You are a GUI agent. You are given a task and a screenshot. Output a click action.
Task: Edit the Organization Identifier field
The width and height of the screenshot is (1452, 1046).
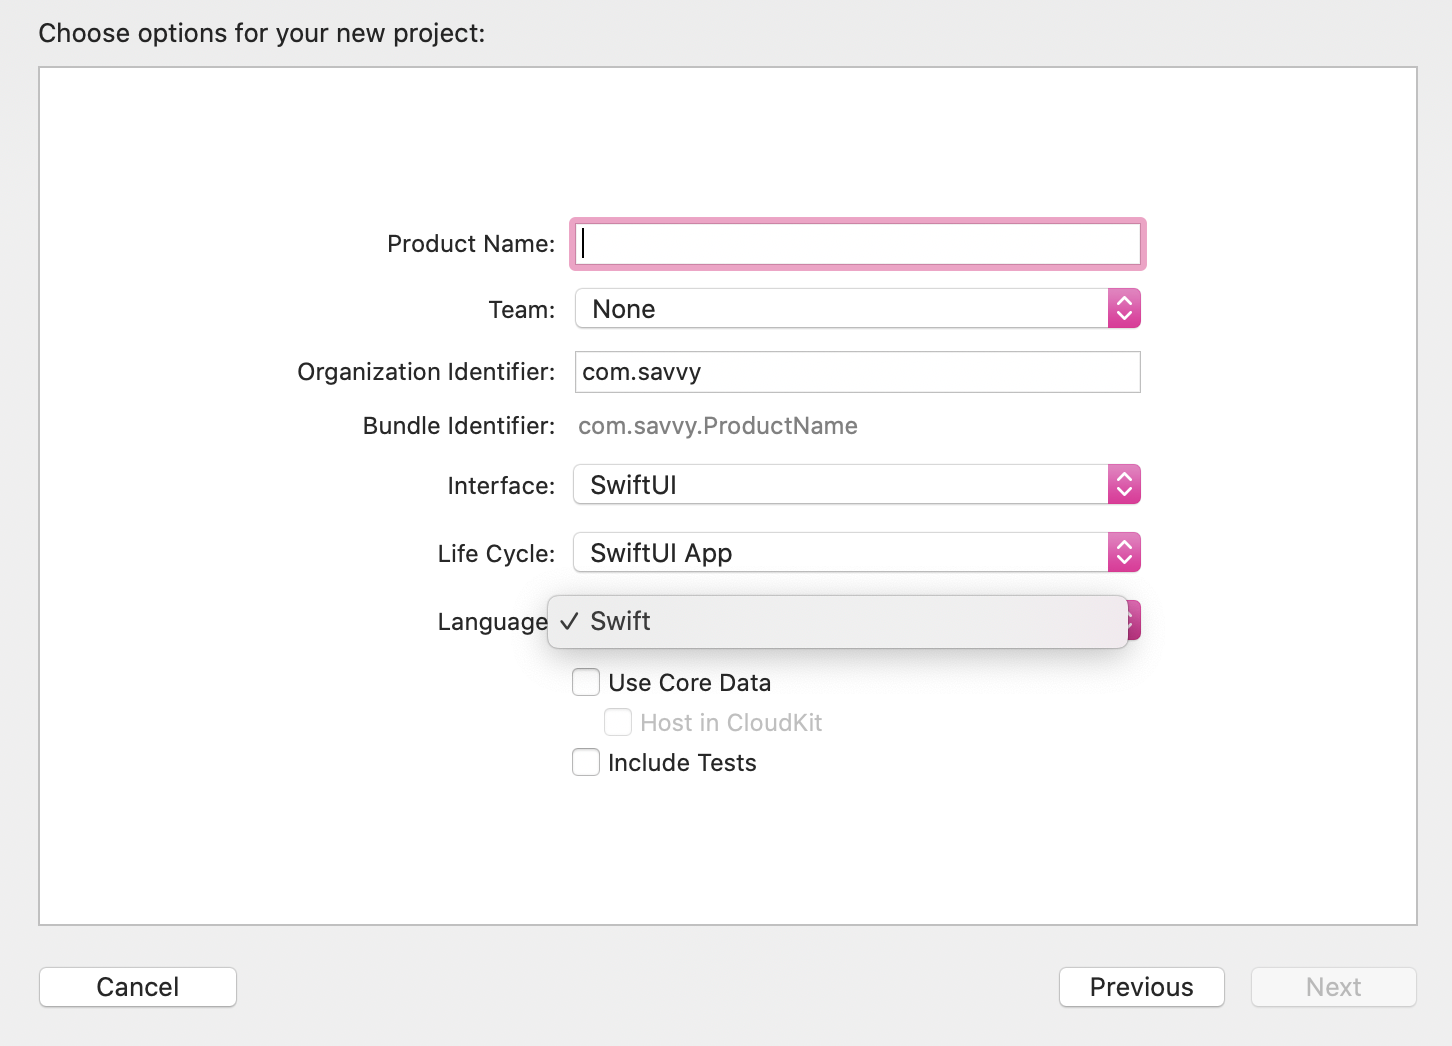point(857,372)
